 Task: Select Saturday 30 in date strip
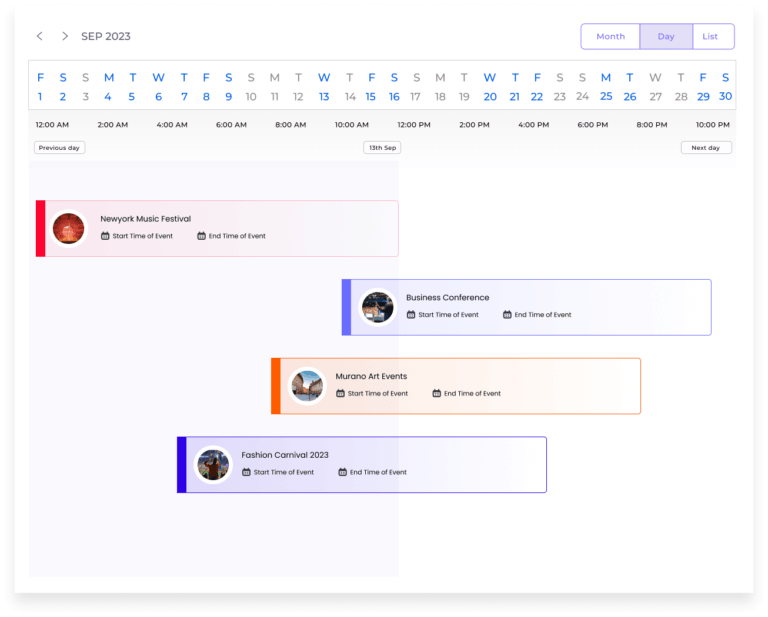point(725,87)
